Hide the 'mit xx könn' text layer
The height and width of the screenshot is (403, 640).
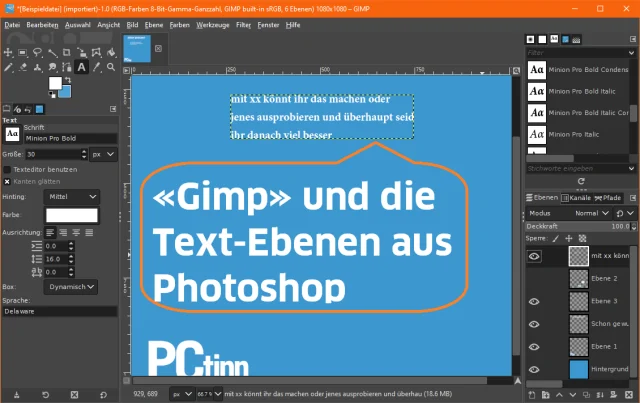coord(534,256)
